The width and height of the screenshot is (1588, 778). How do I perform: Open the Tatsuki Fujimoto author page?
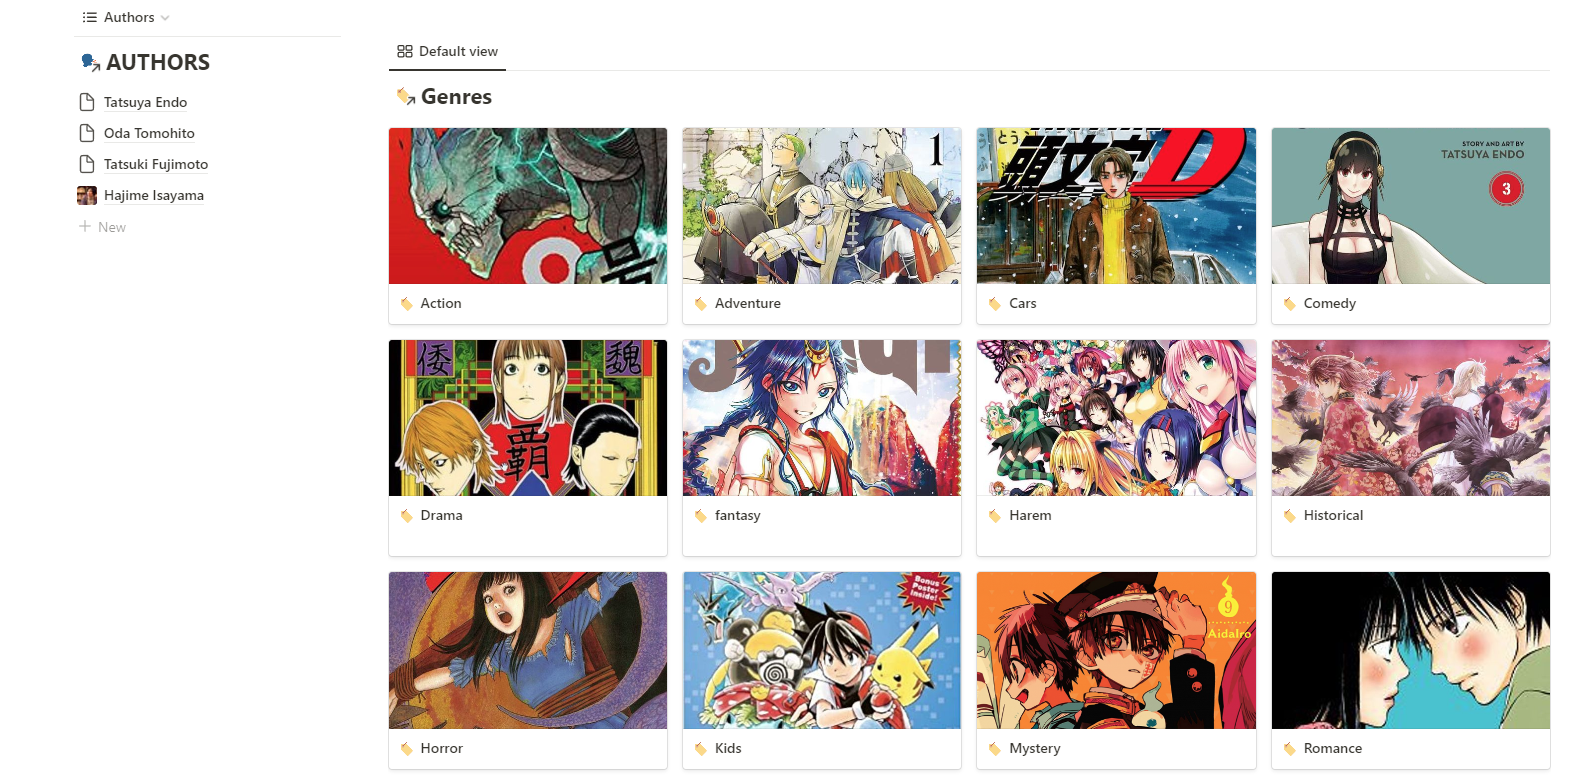[156, 164]
